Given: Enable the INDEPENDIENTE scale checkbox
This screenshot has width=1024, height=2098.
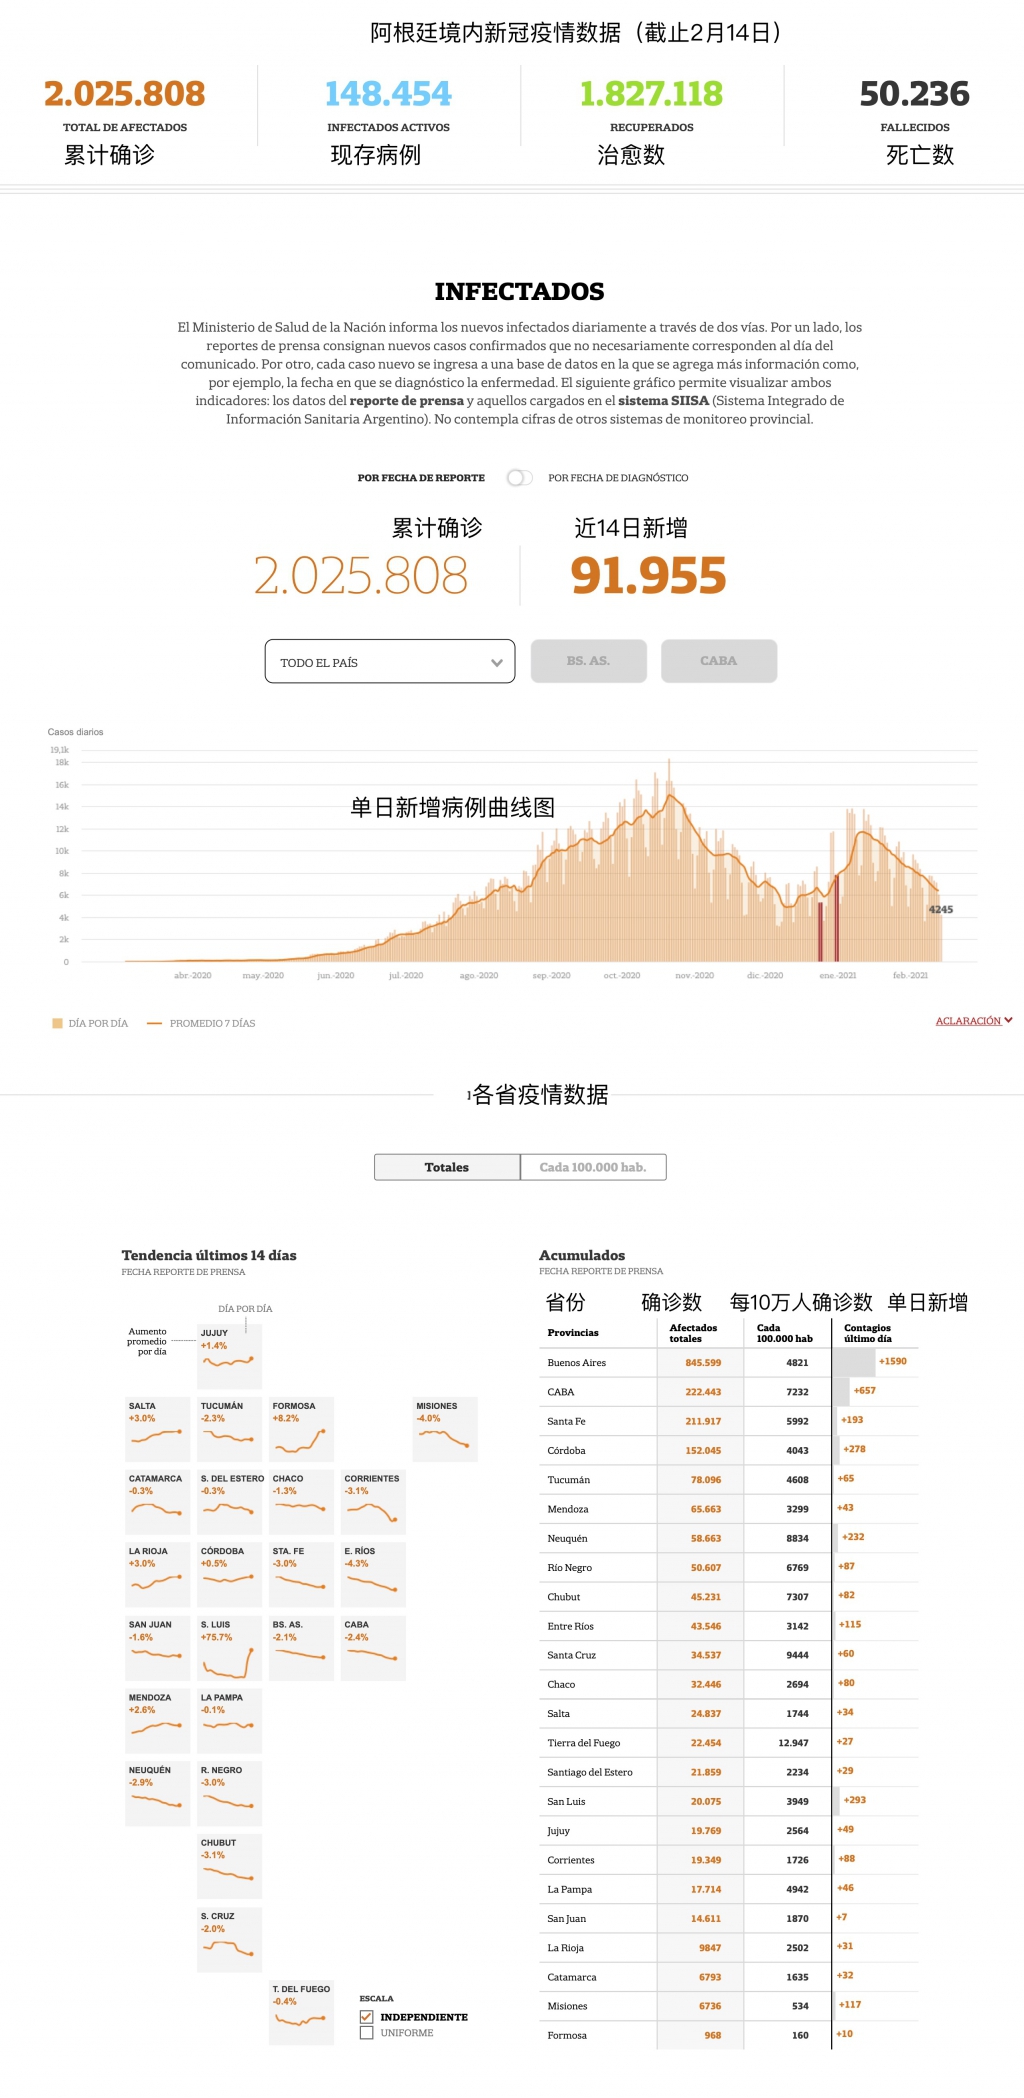Looking at the screenshot, I should 366,2017.
